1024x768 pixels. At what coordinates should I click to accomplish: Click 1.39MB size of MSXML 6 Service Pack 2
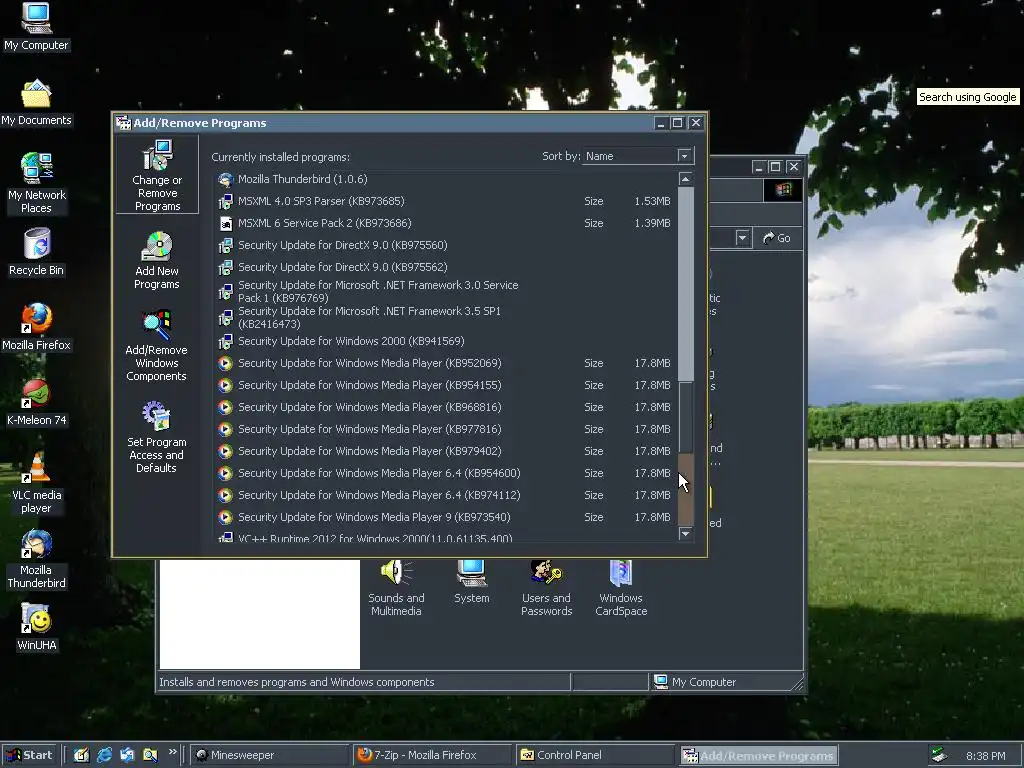tap(652, 223)
